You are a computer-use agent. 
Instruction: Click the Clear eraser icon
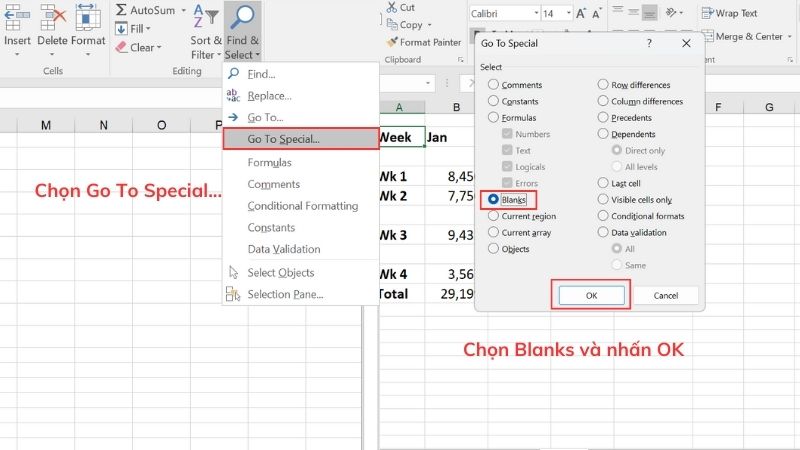click(x=121, y=47)
